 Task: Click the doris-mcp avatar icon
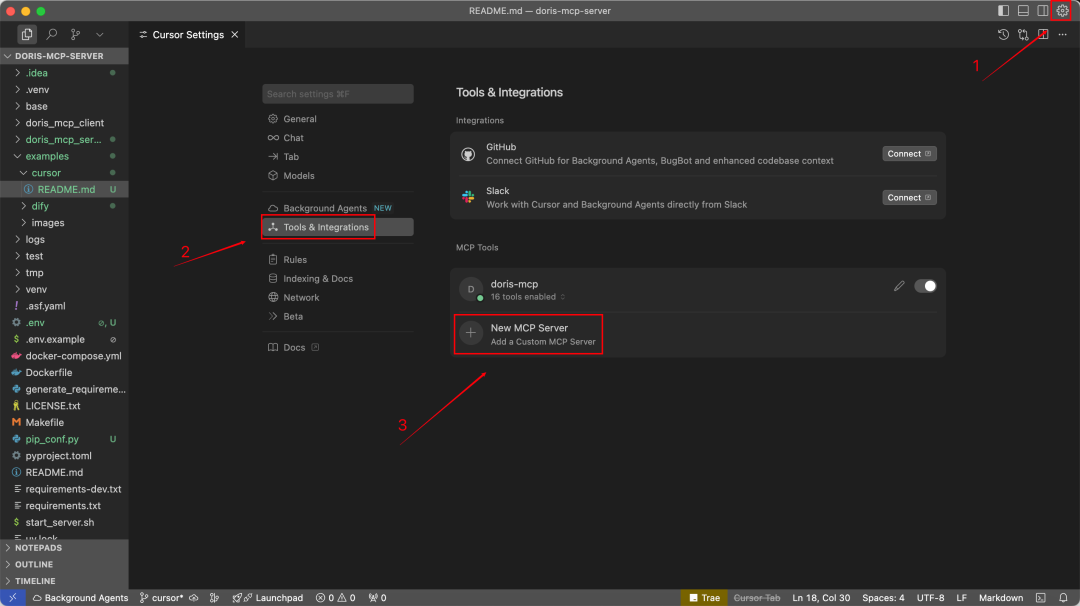[471, 289]
